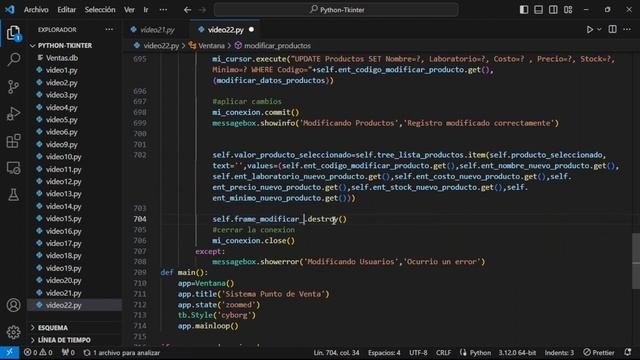This screenshot has height=360, width=640.
Task: Toggle the primary side bar
Action: pyautogui.click(x=524, y=9)
